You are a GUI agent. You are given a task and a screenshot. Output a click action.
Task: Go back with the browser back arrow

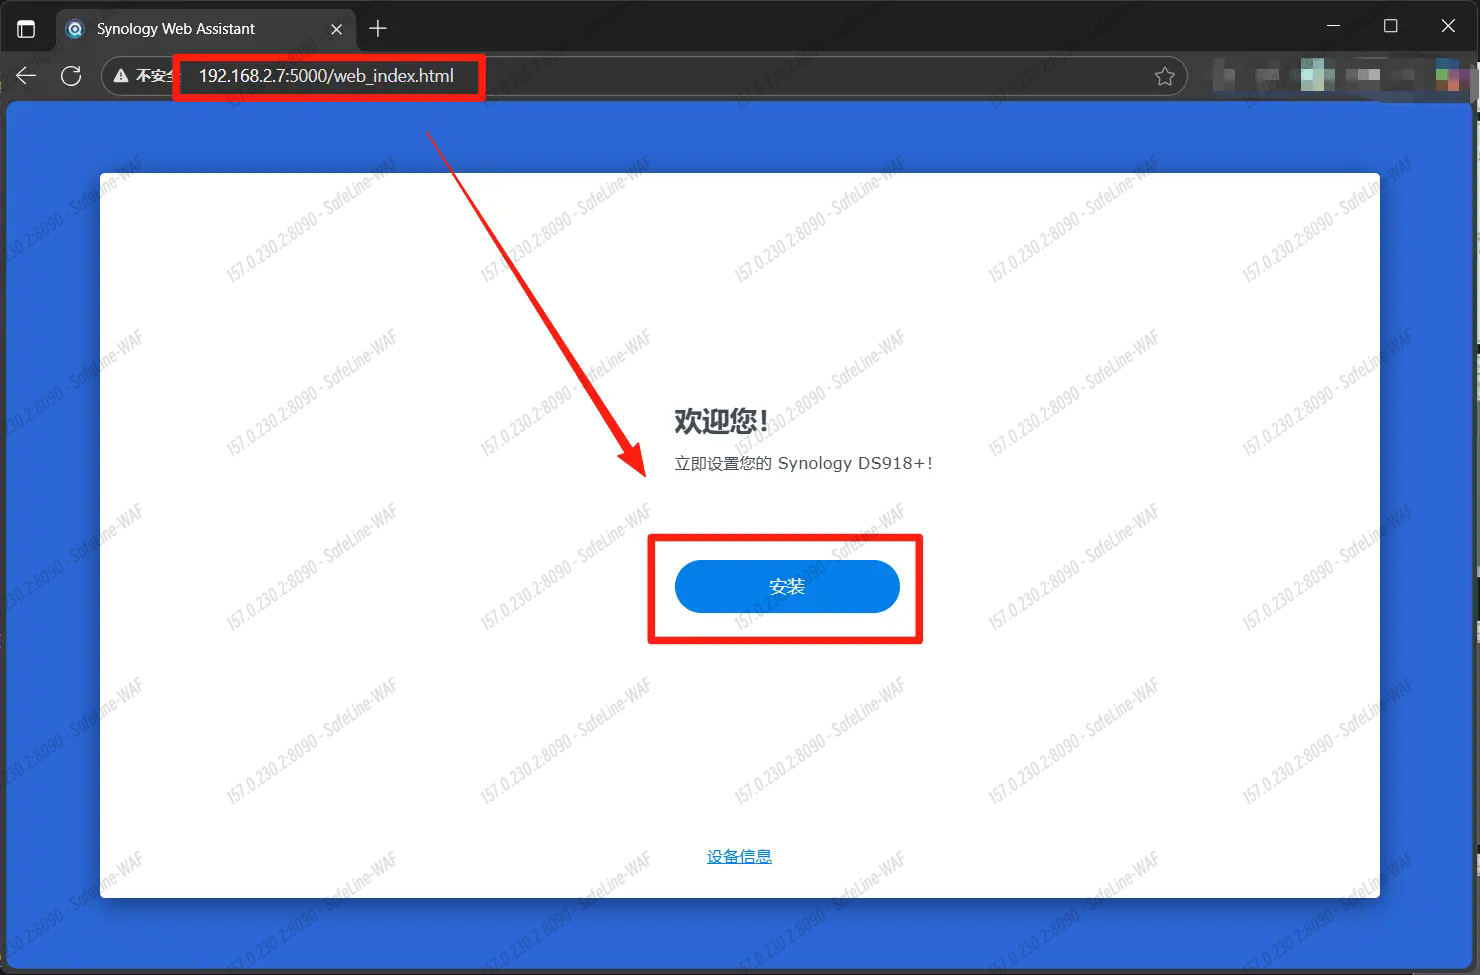26,76
